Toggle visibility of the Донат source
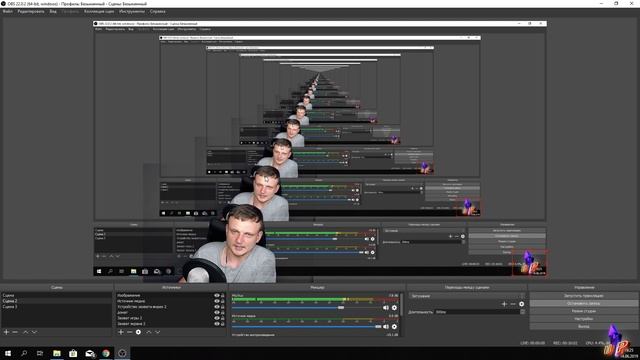 [x=217, y=313]
